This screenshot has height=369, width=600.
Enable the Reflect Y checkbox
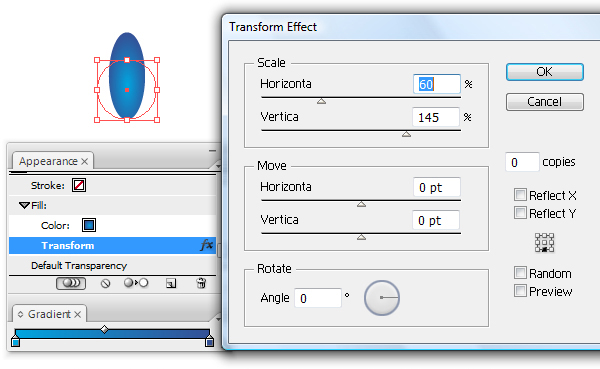click(x=520, y=212)
